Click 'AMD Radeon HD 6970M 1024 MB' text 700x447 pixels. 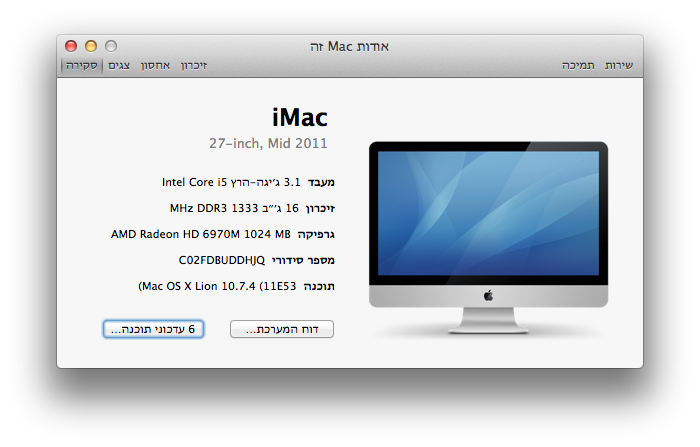pos(200,234)
